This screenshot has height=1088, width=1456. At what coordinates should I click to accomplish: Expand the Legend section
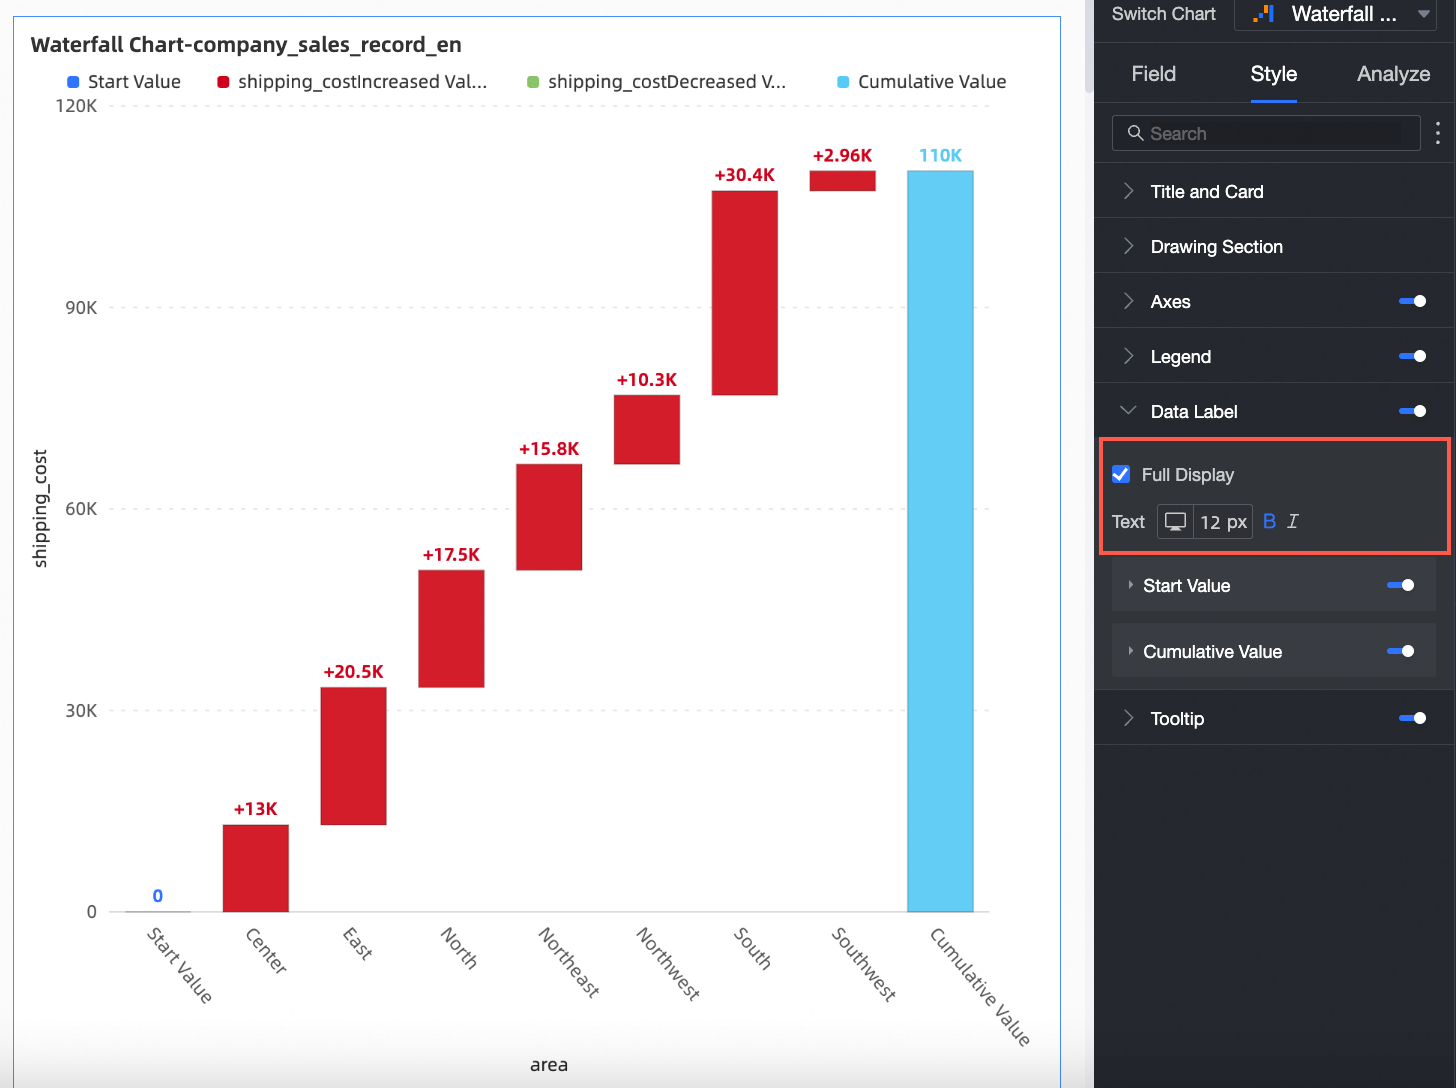click(x=1129, y=356)
